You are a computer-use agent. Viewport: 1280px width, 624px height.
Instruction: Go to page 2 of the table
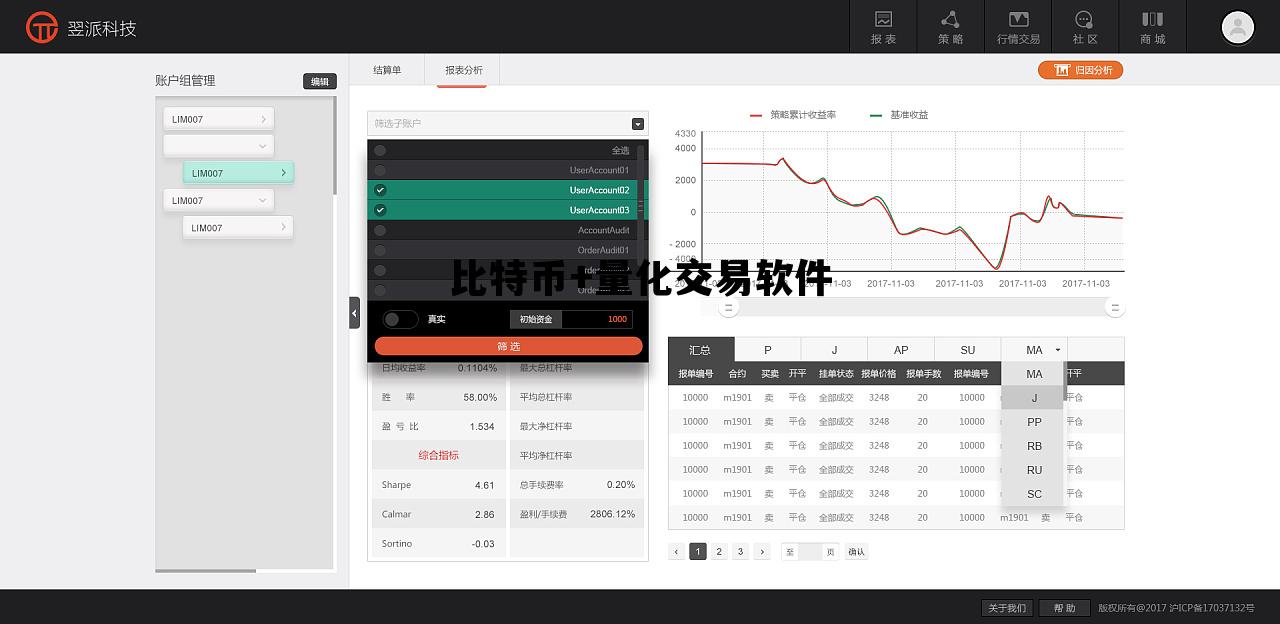click(x=719, y=551)
